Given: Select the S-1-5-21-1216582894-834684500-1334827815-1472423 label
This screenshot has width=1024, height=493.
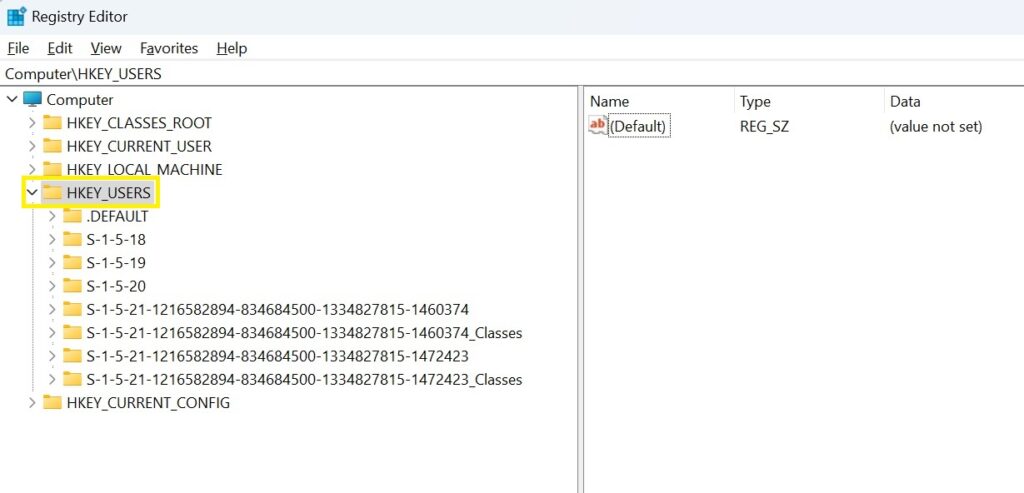Looking at the screenshot, I should (278, 357).
